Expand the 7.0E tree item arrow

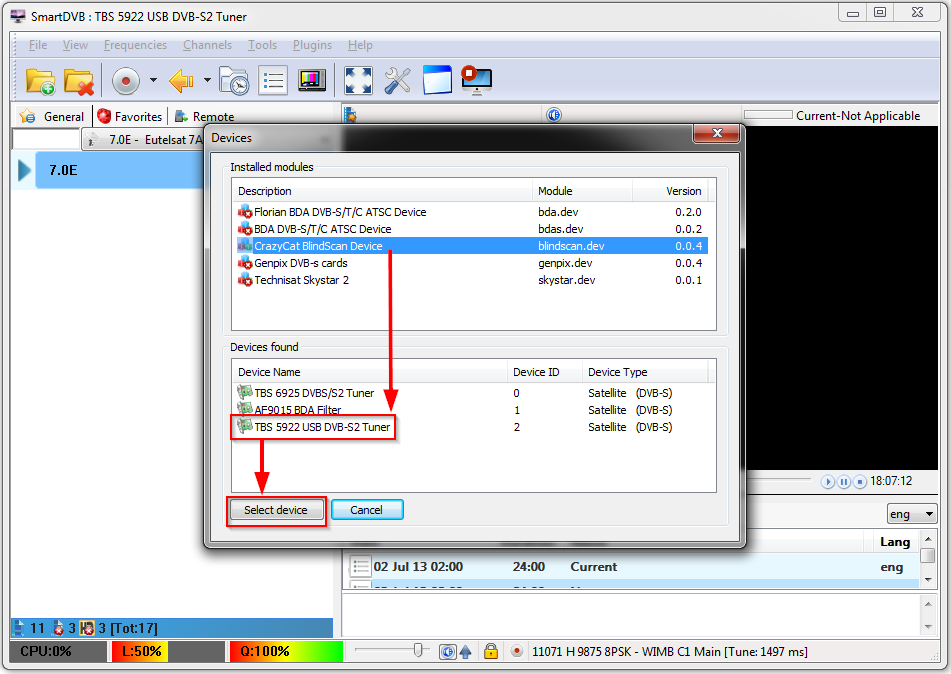pyautogui.click(x=24, y=170)
